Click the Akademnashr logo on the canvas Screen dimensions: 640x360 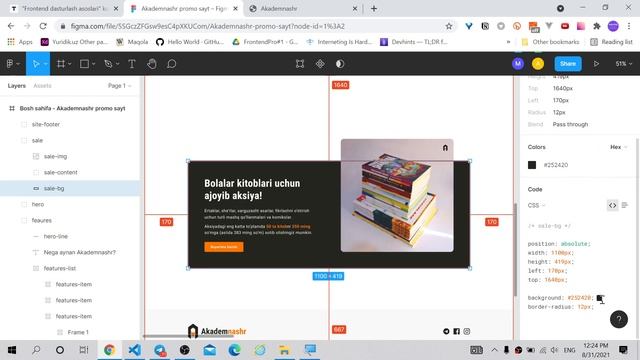click(217, 331)
